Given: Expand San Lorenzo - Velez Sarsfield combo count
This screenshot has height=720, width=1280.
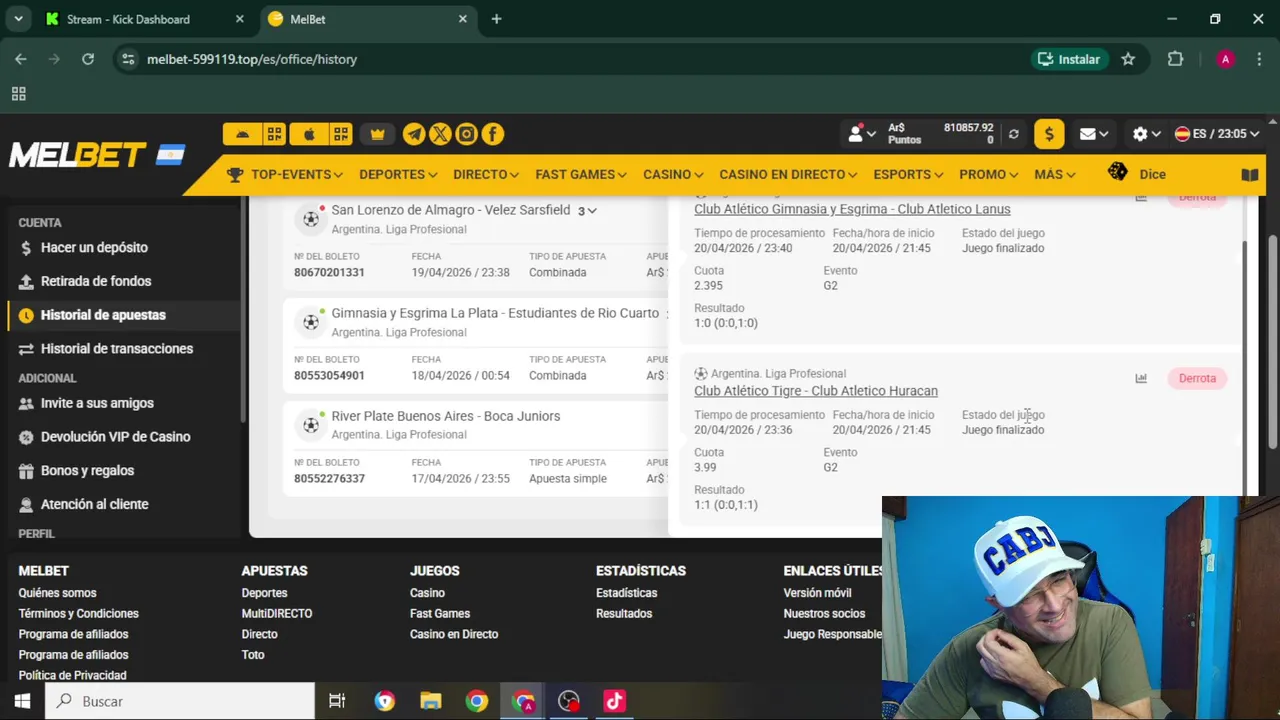Looking at the screenshot, I should point(587,211).
